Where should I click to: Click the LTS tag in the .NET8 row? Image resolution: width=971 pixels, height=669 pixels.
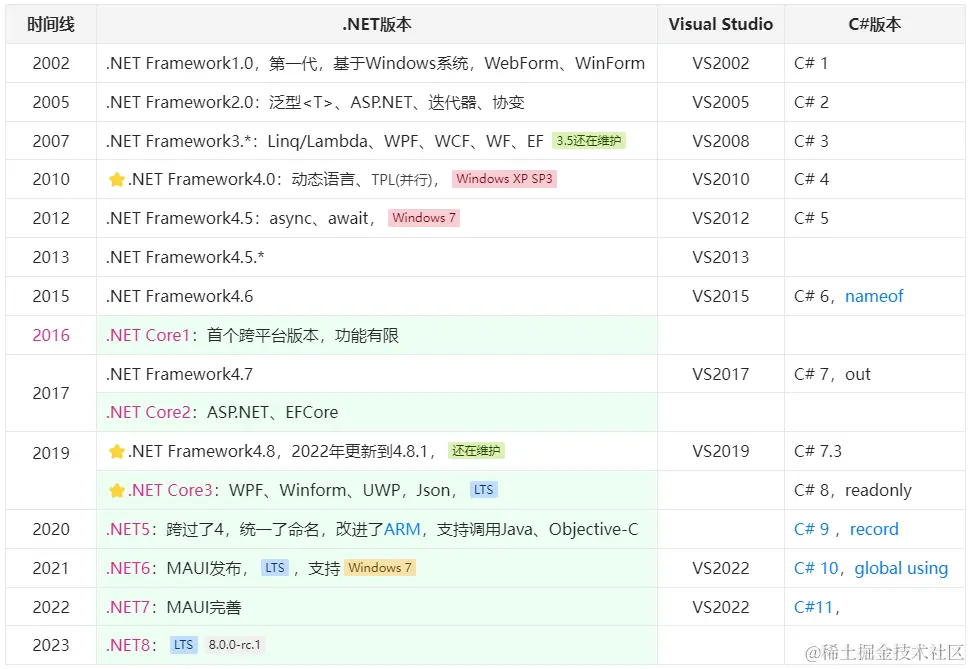click(183, 645)
